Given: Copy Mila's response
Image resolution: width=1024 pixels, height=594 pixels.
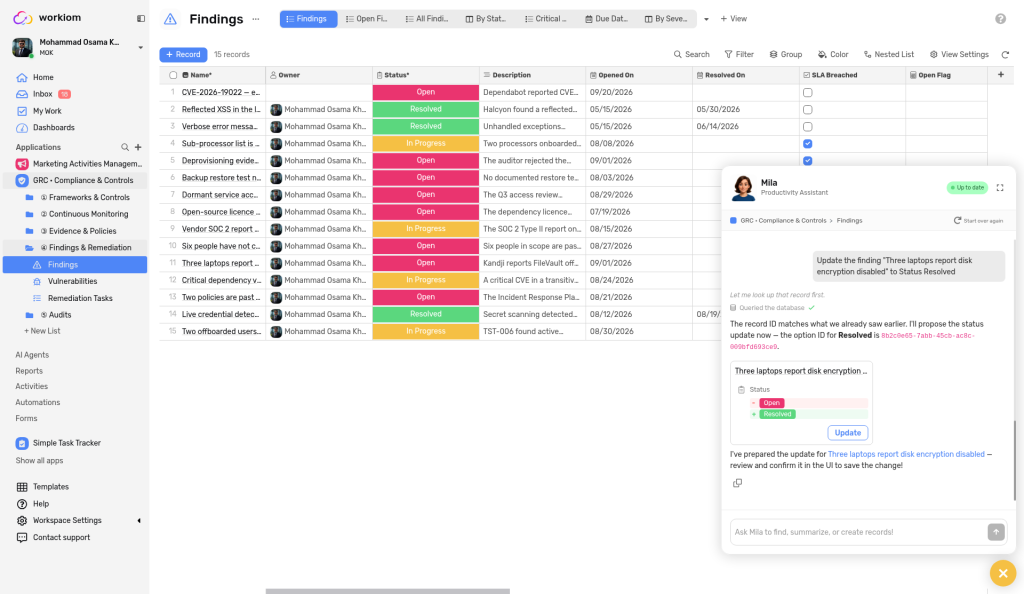Looking at the screenshot, I should [737, 483].
